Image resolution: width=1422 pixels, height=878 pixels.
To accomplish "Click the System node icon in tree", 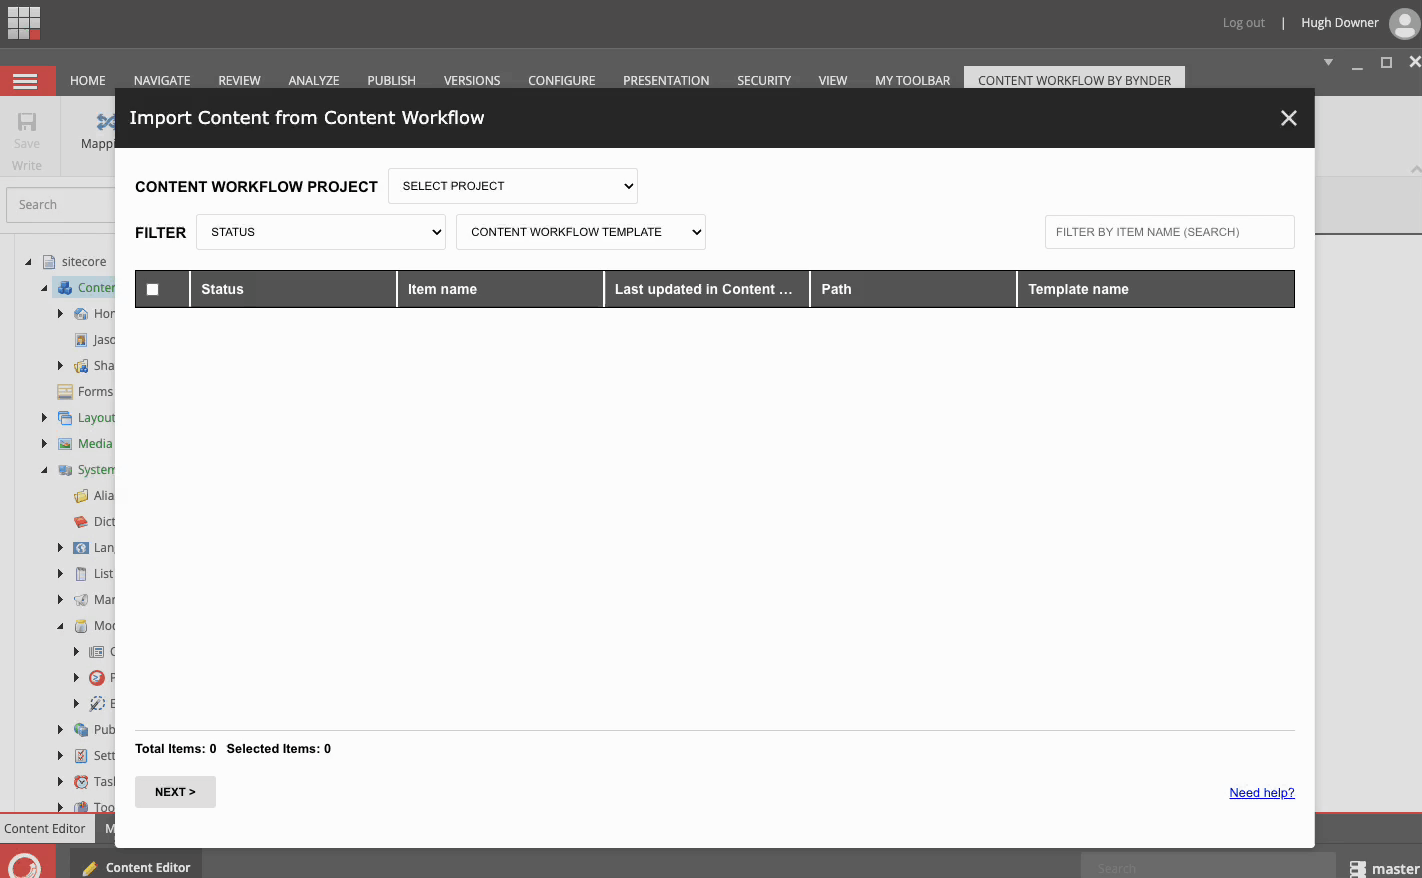I will pos(65,470).
